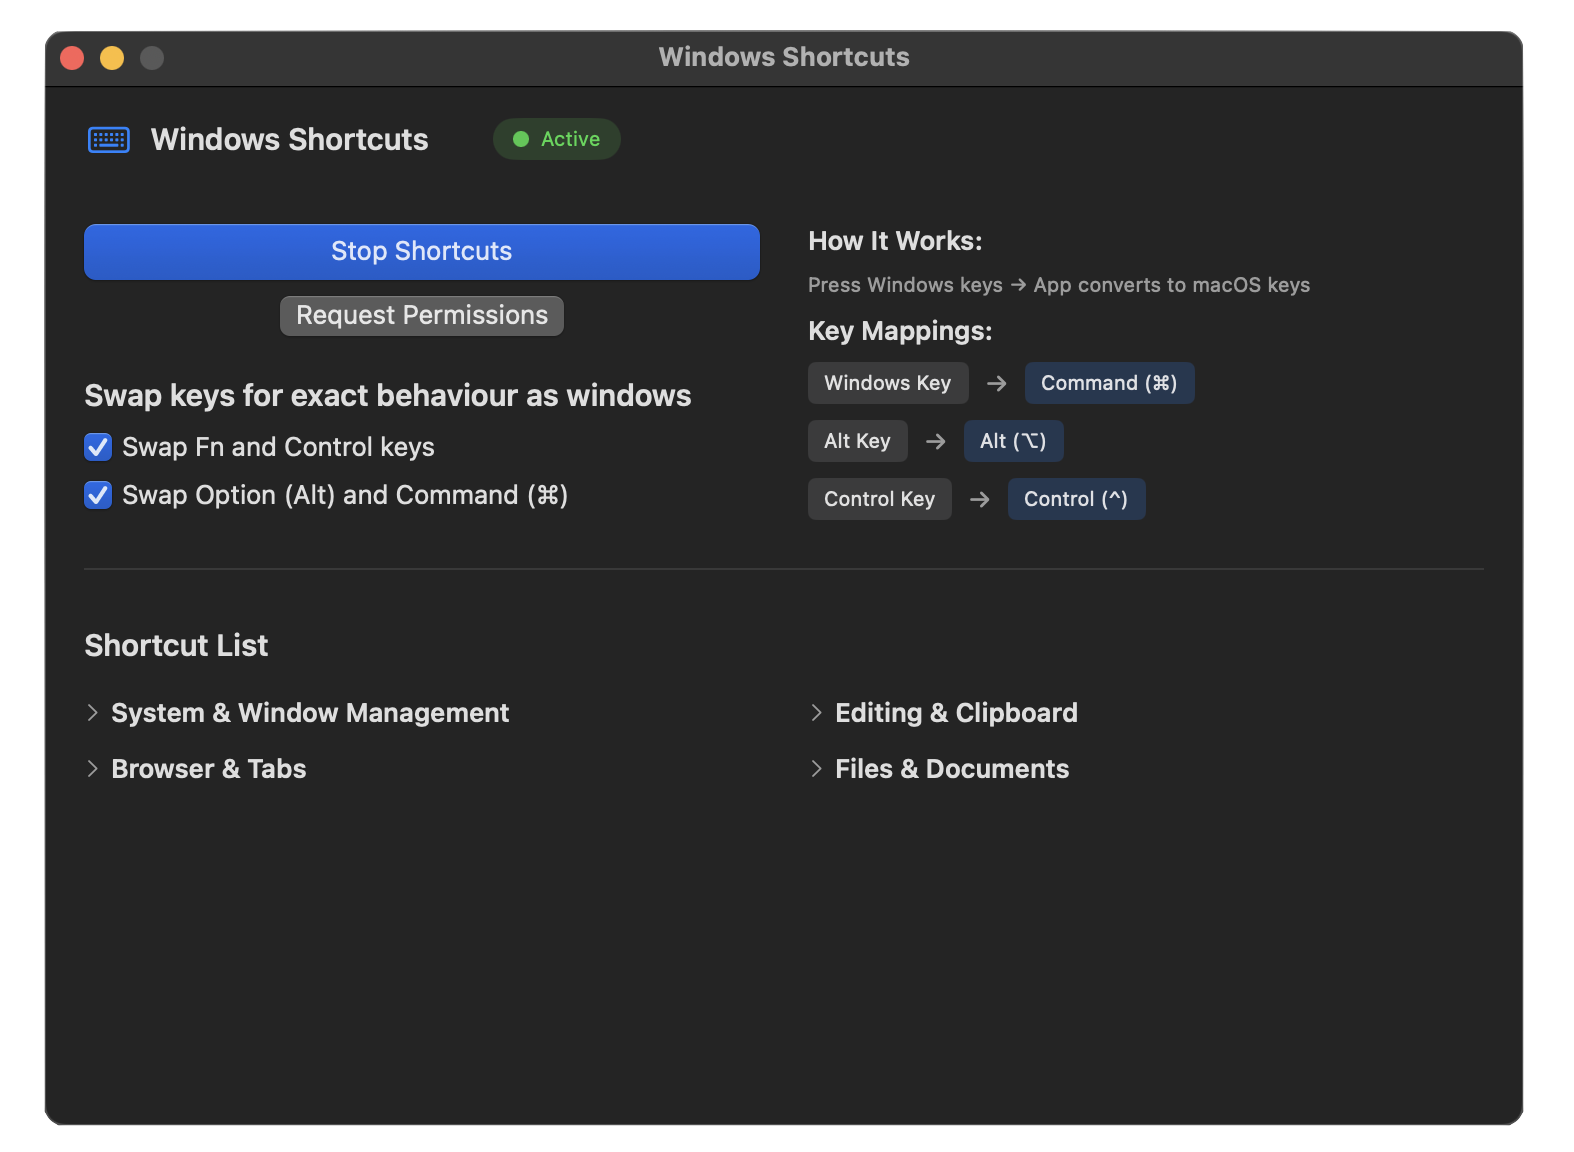Image resolution: width=1574 pixels, height=1152 pixels.
Task: Click the Alt (⌥) target badge
Action: (1012, 441)
